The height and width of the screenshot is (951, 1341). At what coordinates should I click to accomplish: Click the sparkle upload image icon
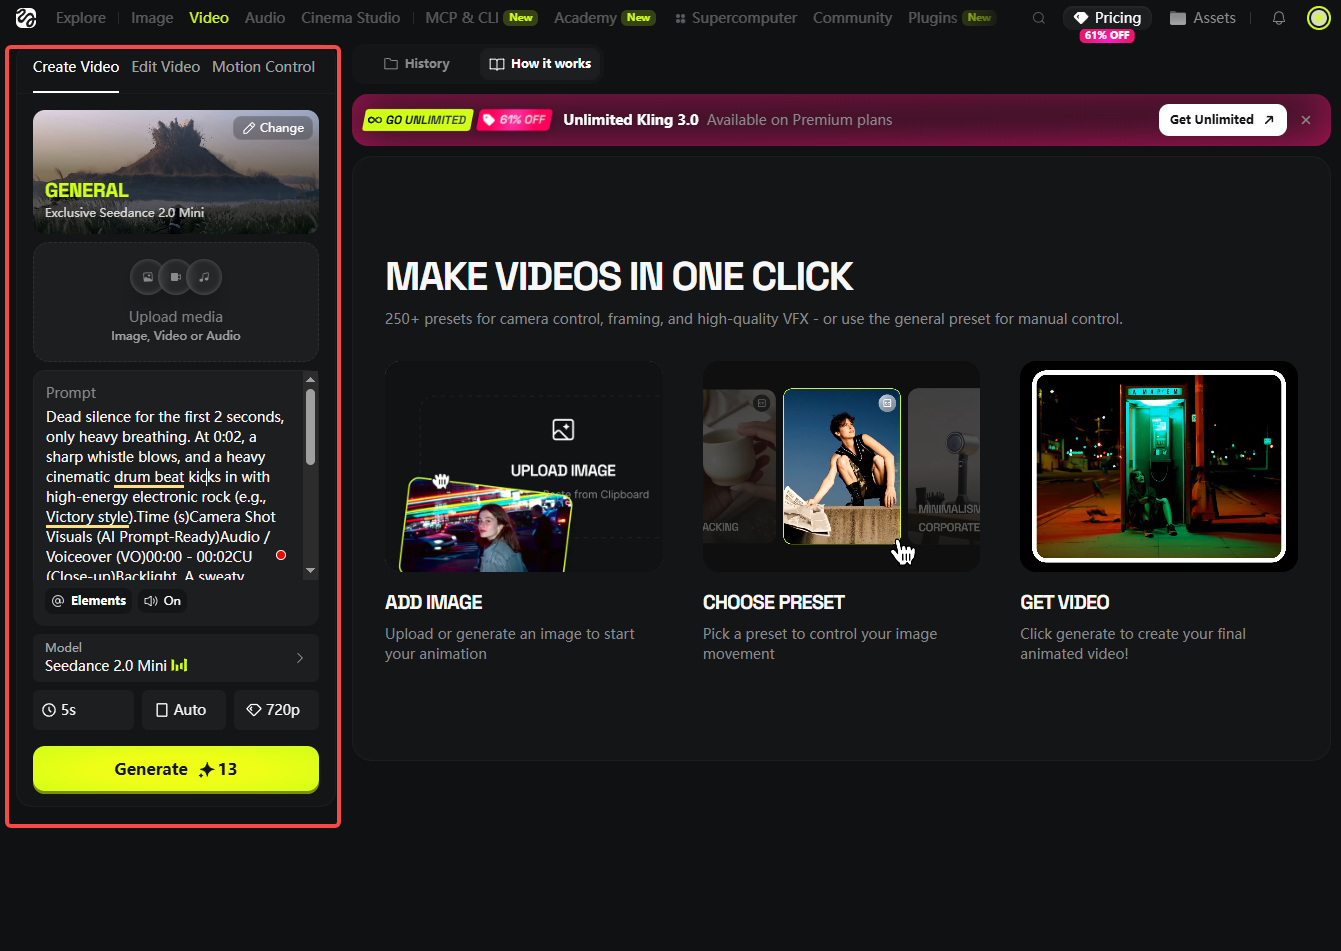coord(563,430)
